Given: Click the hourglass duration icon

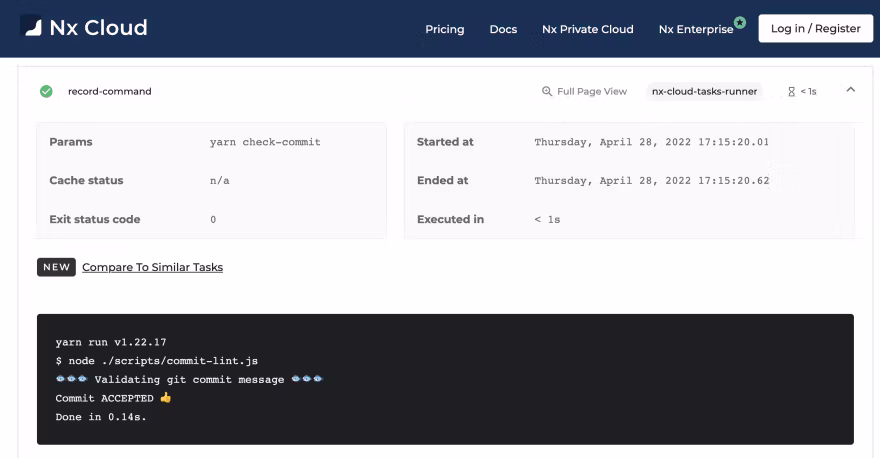Looking at the screenshot, I should coord(791,91).
